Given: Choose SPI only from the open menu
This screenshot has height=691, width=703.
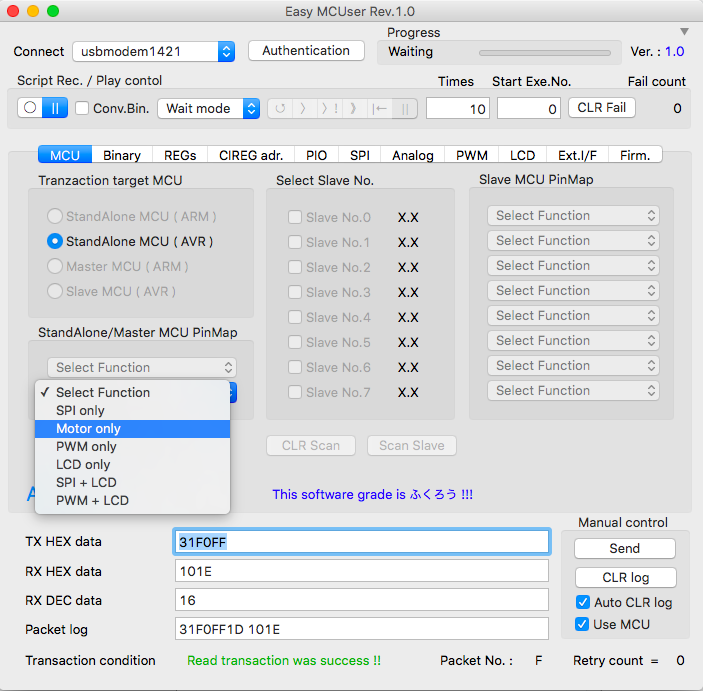Looking at the screenshot, I should click(132, 410).
